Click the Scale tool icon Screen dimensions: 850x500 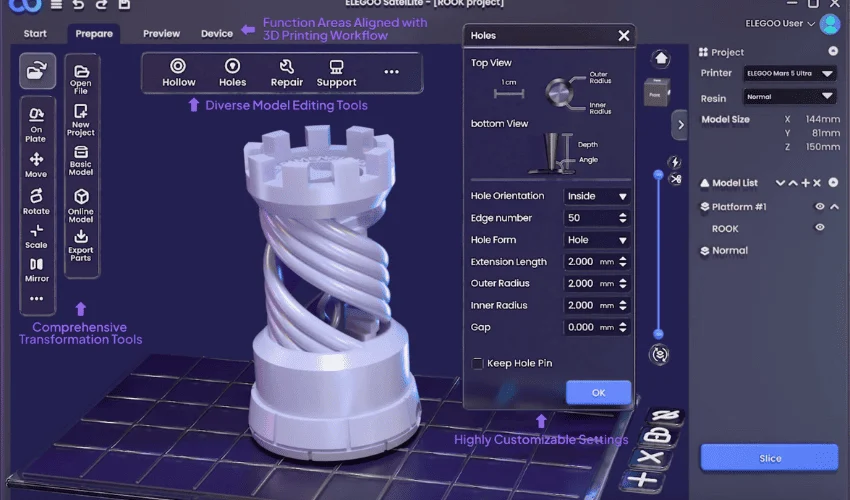(37, 235)
